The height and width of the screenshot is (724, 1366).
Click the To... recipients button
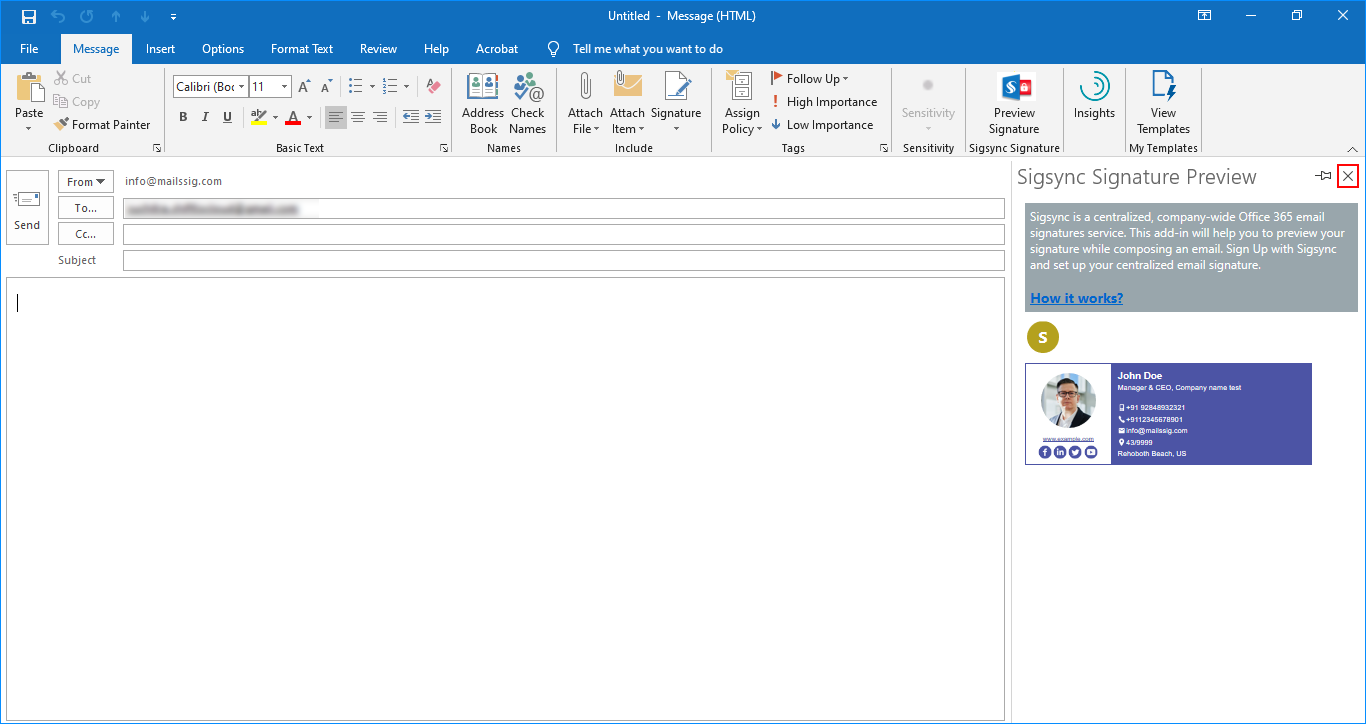point(86,208)
